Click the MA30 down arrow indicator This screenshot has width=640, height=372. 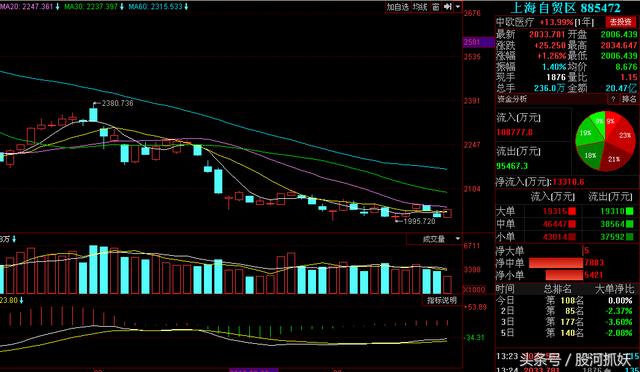[122, 7]
